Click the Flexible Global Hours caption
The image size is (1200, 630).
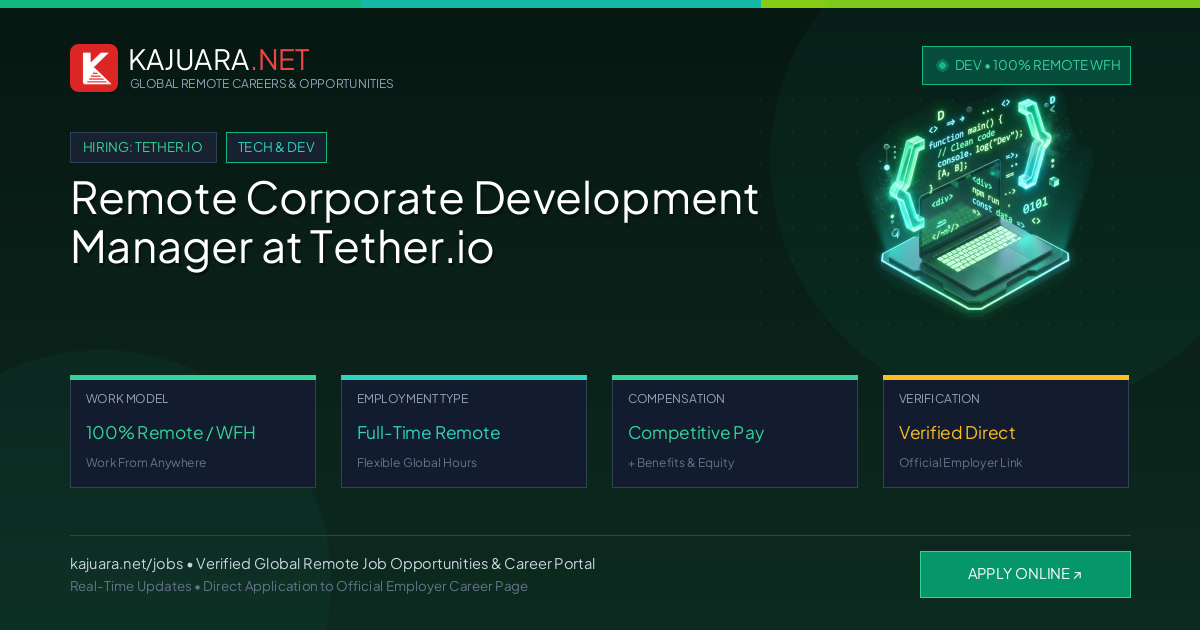tap(417, 463)
